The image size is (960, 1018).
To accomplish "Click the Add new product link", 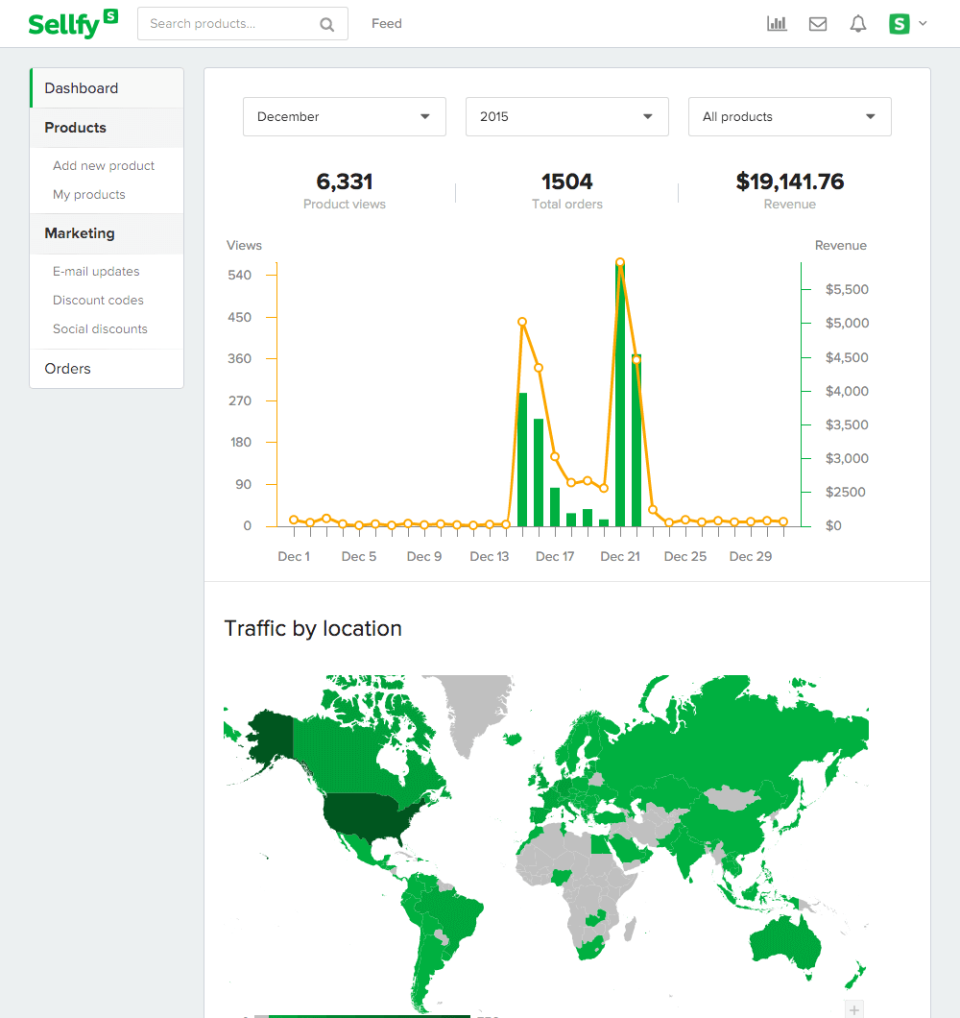I will coord(104,166).
